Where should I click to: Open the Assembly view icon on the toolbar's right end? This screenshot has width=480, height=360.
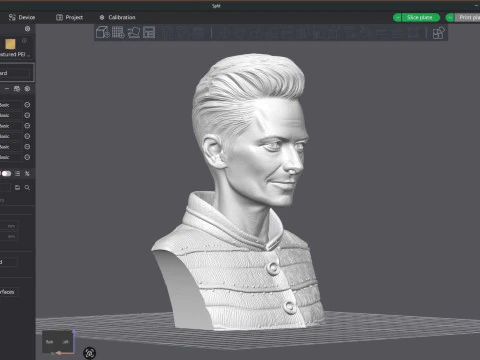438,33
